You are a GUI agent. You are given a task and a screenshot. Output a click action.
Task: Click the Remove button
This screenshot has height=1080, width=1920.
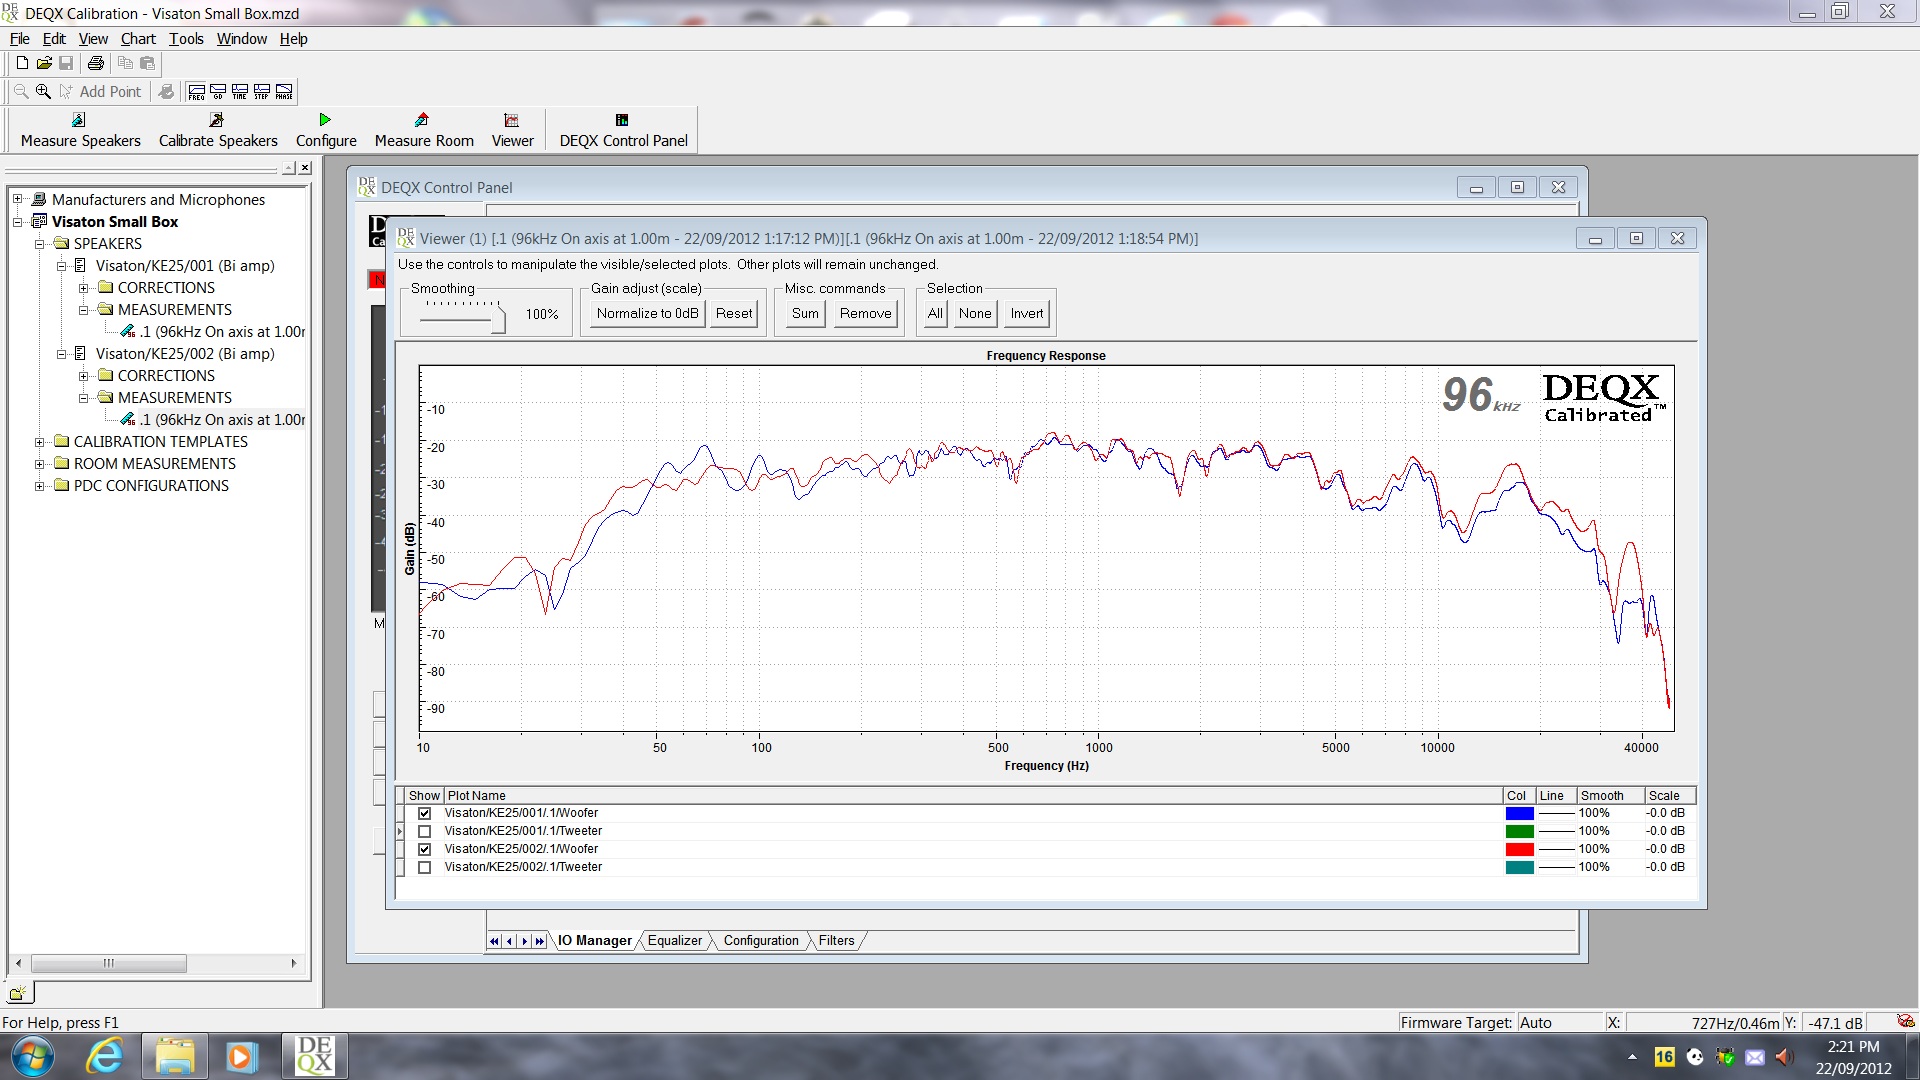coord(865,313)
